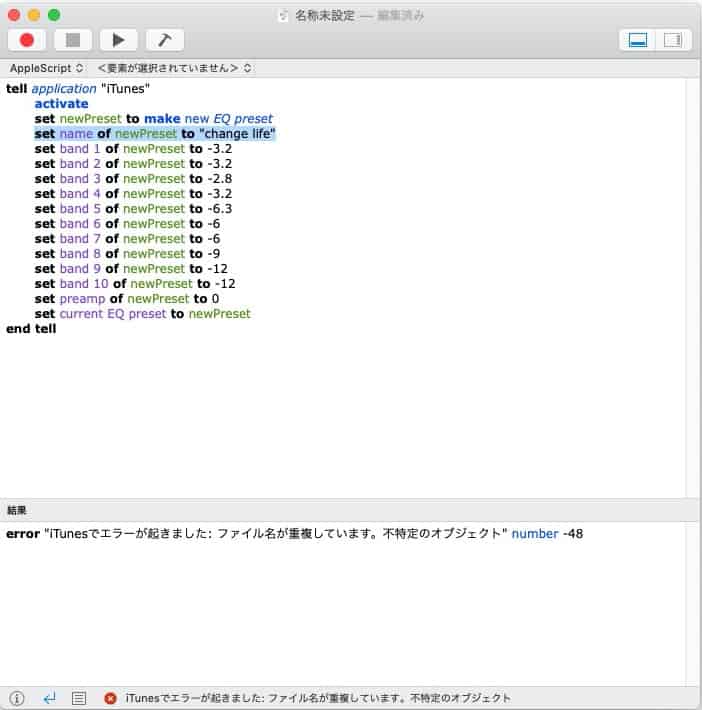Viewport: 702px width, 710px height.
Task: Click the 'set band 7' line
Action: (127, 238)
